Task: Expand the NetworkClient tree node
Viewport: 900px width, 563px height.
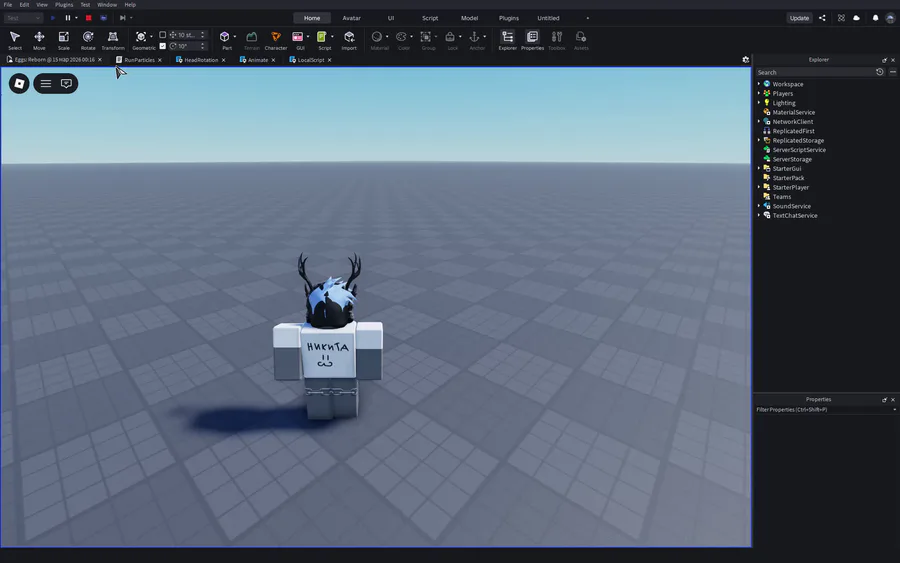Action: [x=759, y=121]
